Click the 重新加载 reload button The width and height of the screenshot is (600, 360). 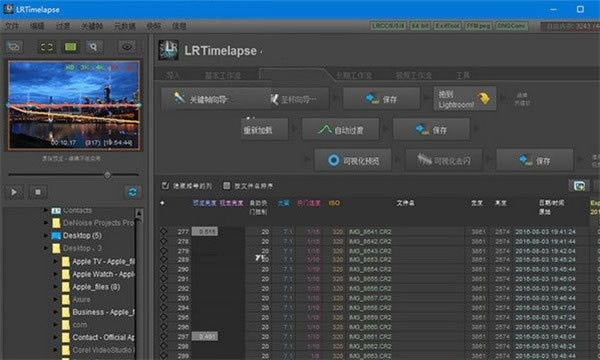pos(264,130)
